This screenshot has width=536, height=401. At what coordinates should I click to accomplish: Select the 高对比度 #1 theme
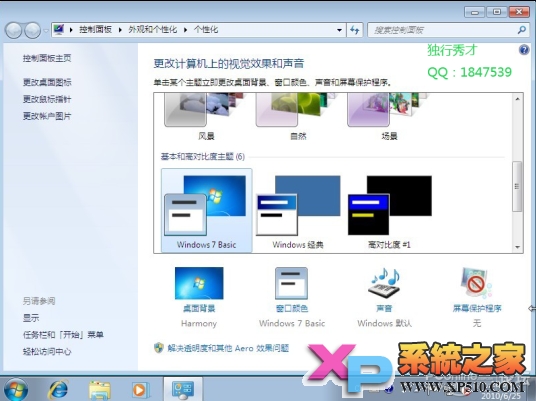tap(390, 210)
